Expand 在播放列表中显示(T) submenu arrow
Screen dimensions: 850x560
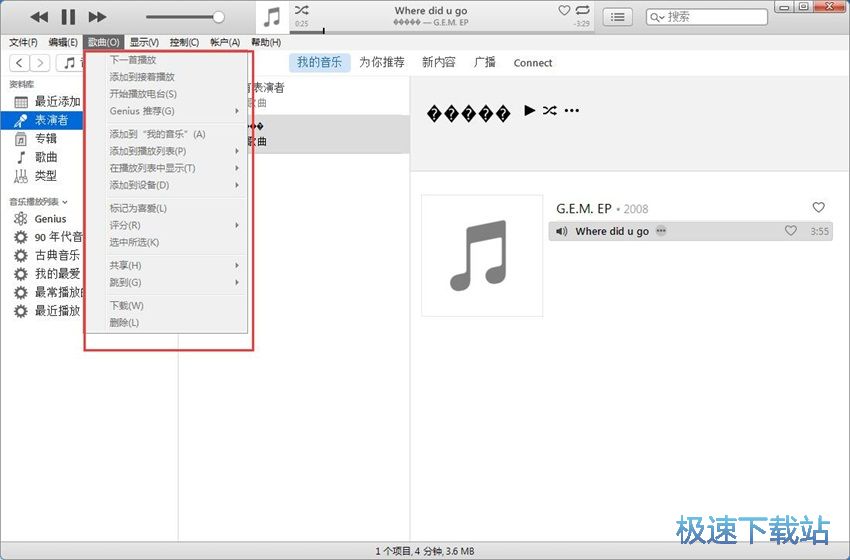[237, 168]
